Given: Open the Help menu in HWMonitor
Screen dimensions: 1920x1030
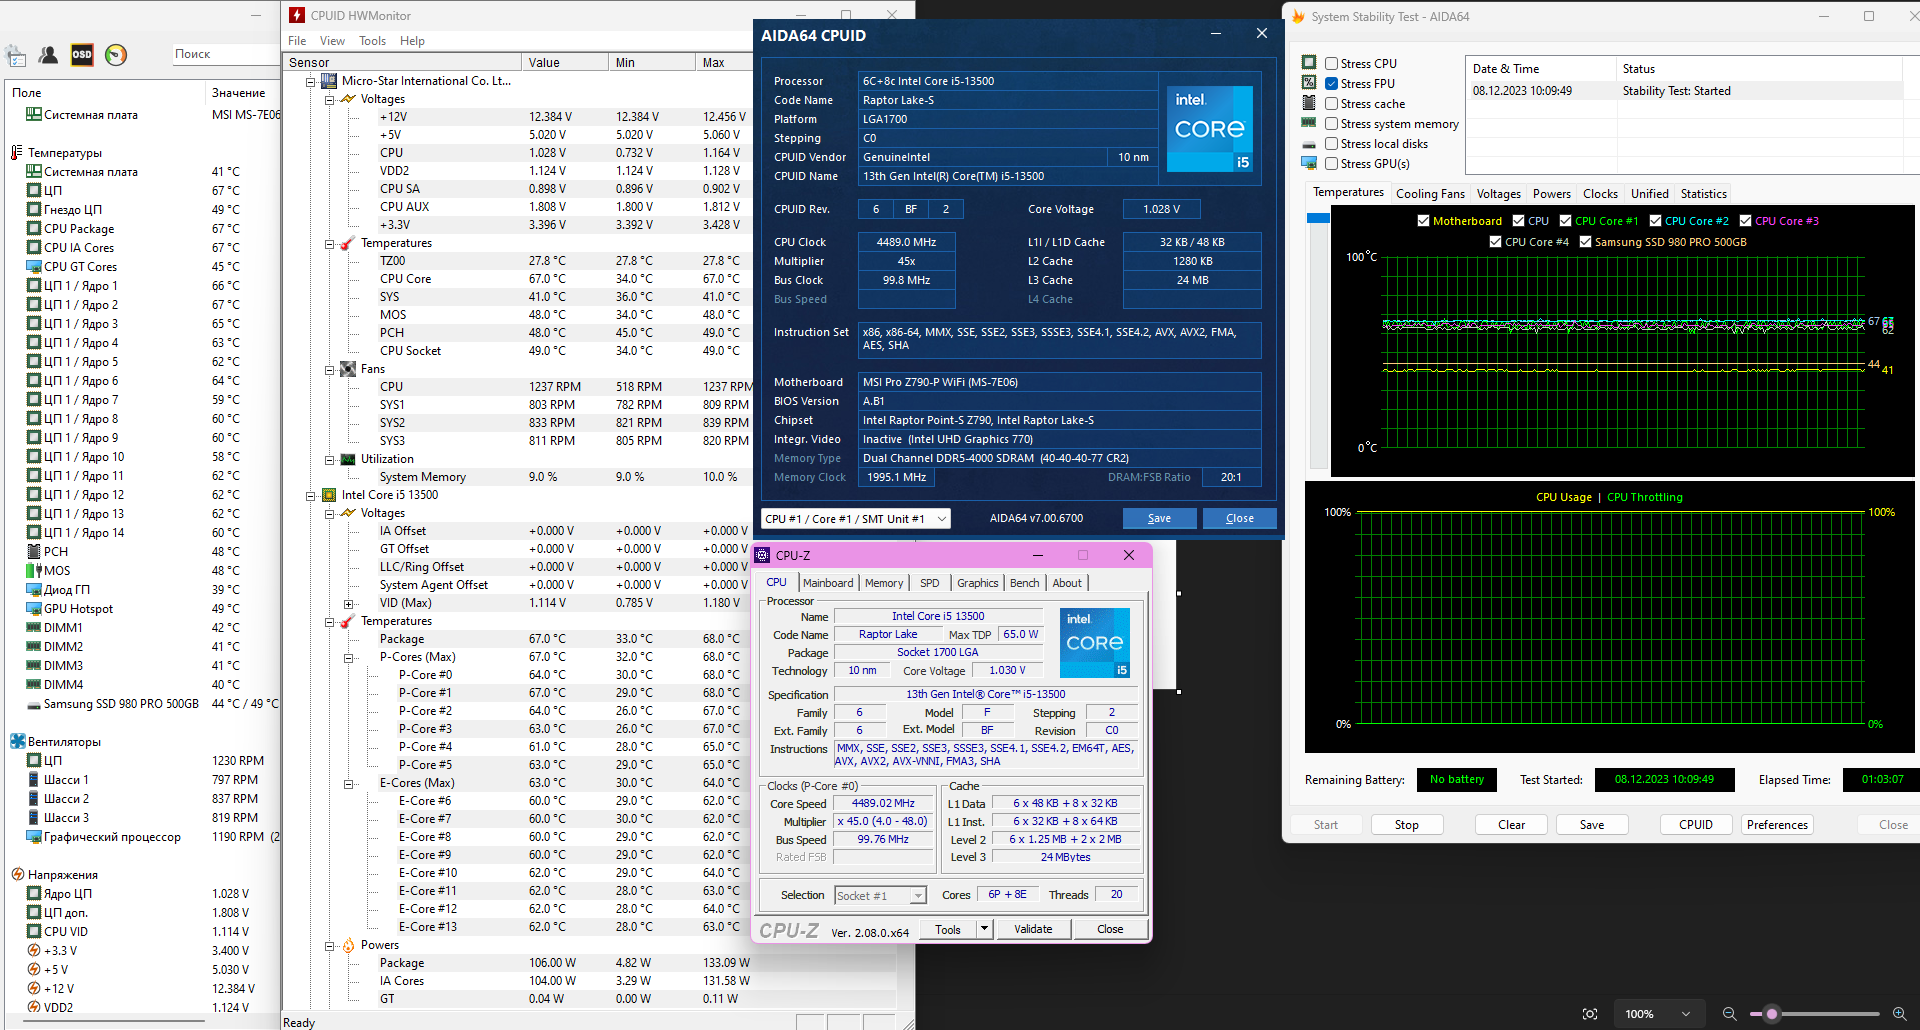Looking at the screenshot, I should pyautogui.click(x=412, y=41).
